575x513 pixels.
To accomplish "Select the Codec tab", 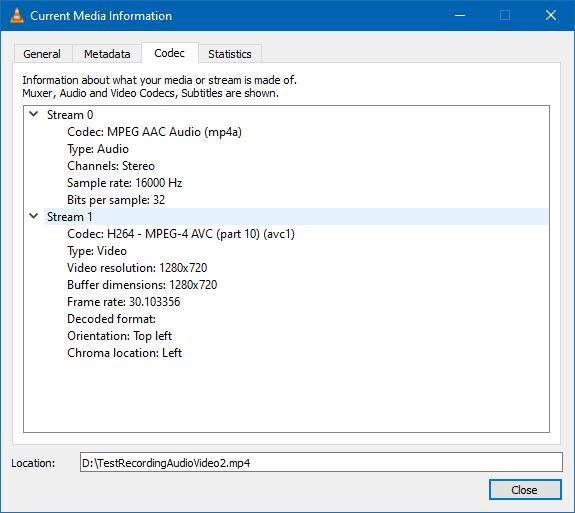I will (169, 53).
